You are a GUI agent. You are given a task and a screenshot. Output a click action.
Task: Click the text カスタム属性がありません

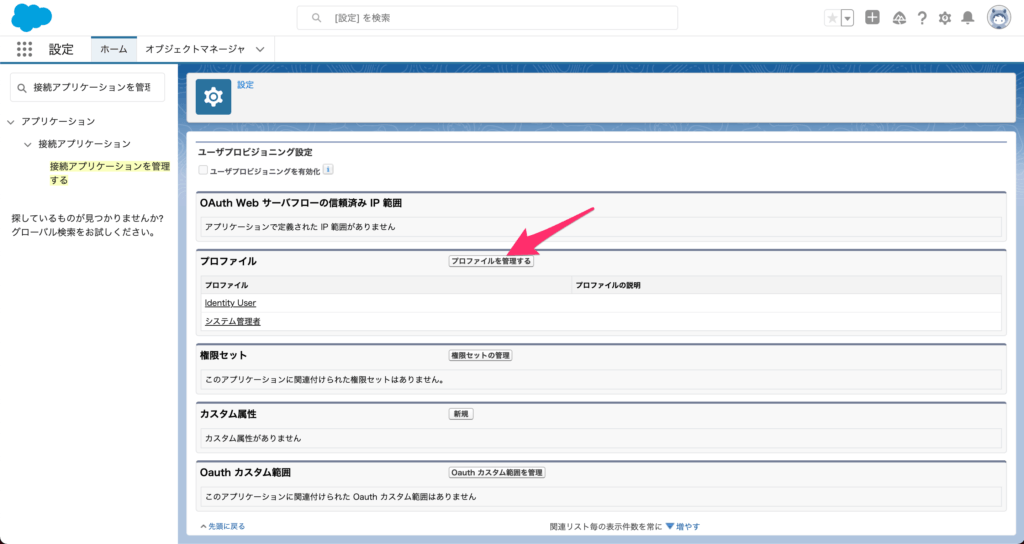[x=253, y=438]
